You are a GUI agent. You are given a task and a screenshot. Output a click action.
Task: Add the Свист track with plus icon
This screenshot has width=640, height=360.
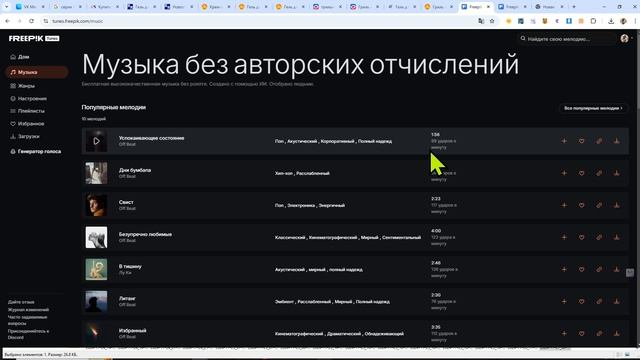click(x=564, y=205)
